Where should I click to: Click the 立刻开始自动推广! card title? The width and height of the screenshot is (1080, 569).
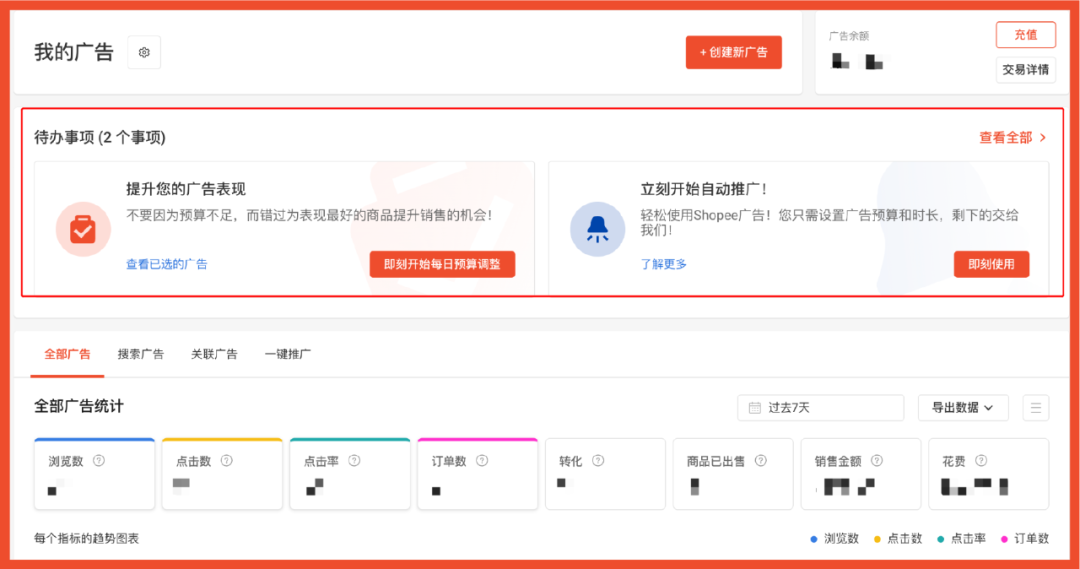pos(703,189)
